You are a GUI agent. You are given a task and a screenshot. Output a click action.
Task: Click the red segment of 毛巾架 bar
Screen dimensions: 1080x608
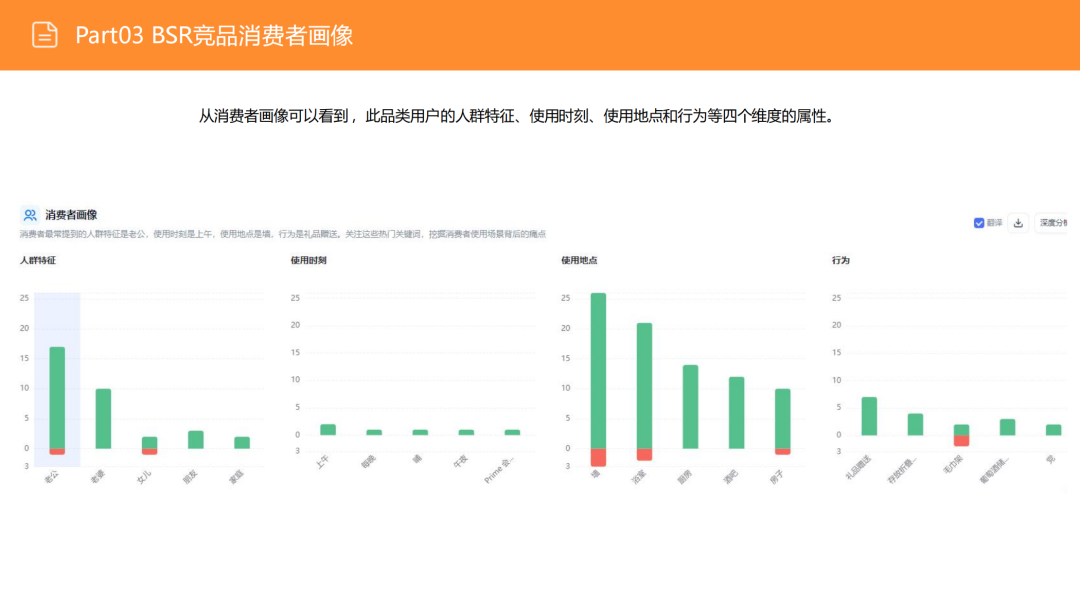click(x=962, y=441)
